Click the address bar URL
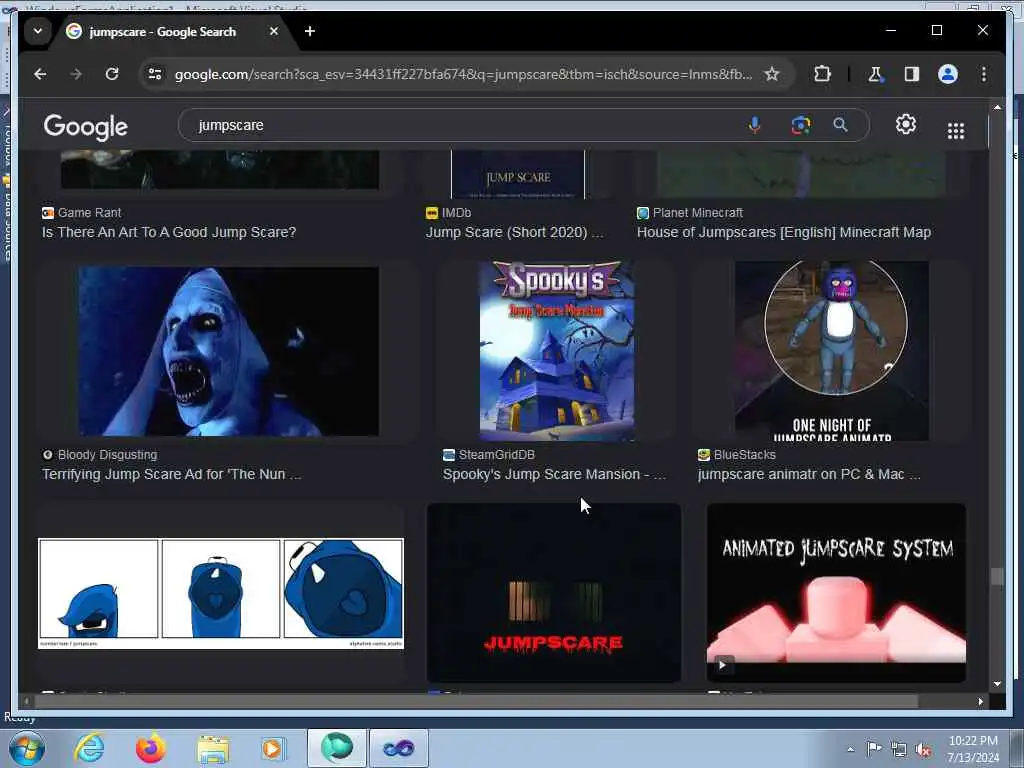Screen dimensions: 1024x768 462,74
